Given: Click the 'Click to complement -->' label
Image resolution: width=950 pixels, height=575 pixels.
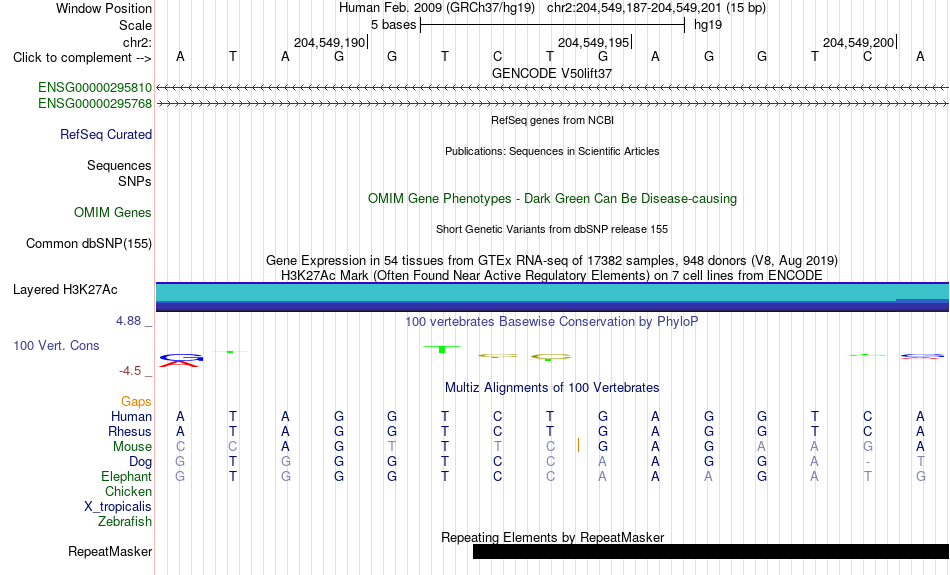Looking at the screenshot, I should coord(82,58).
